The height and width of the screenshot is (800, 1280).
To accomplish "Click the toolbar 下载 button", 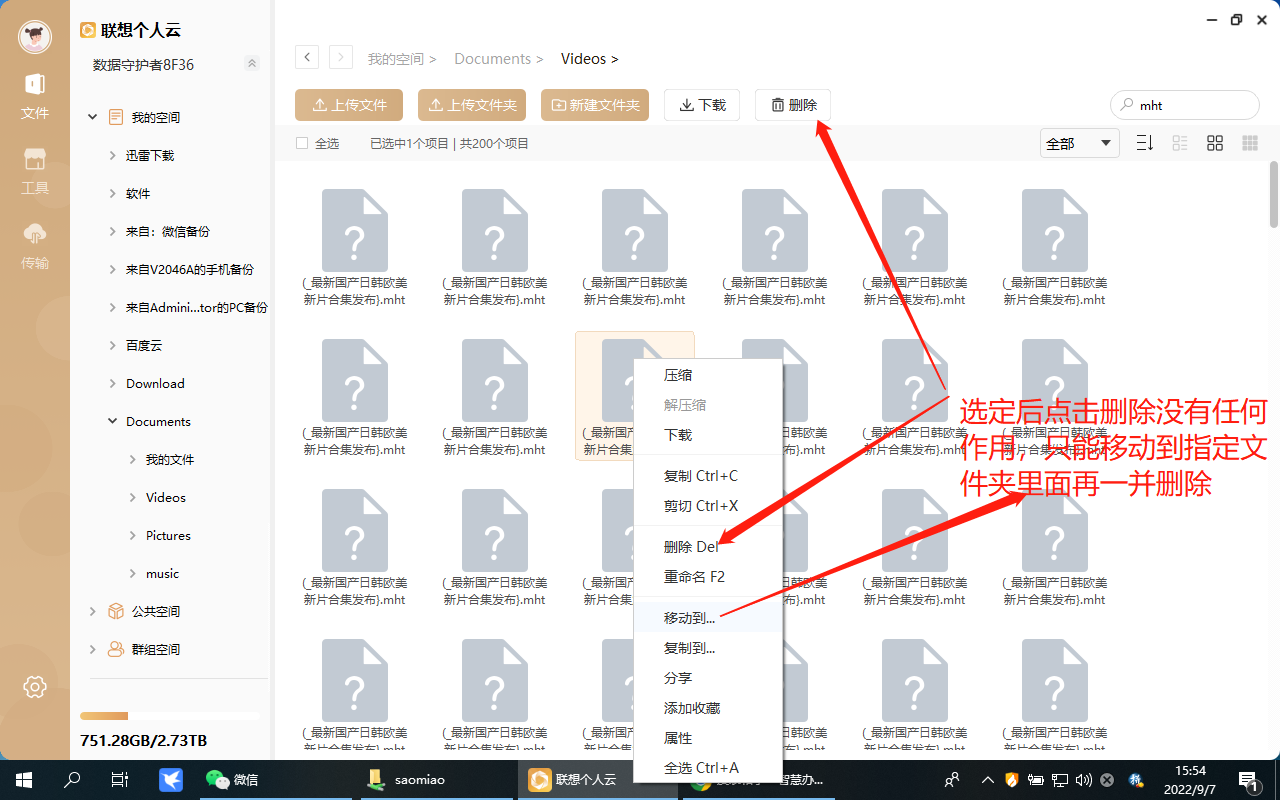I will pos(702,105).
